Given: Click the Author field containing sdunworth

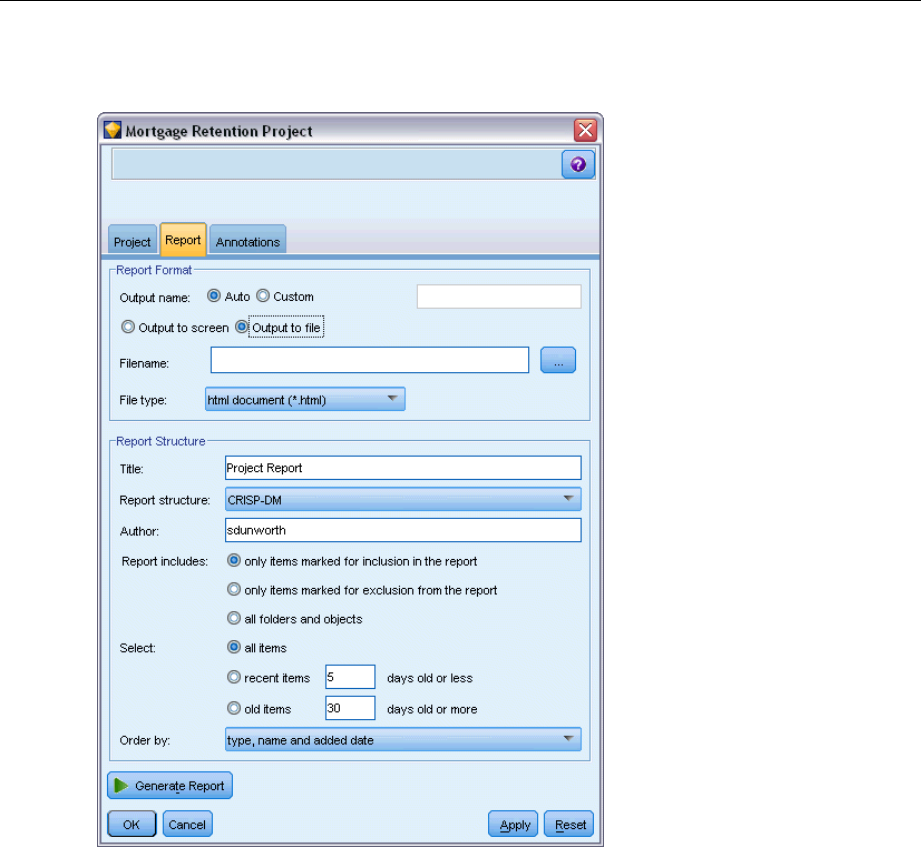Looking at the screenshot, I should (403, 530).
